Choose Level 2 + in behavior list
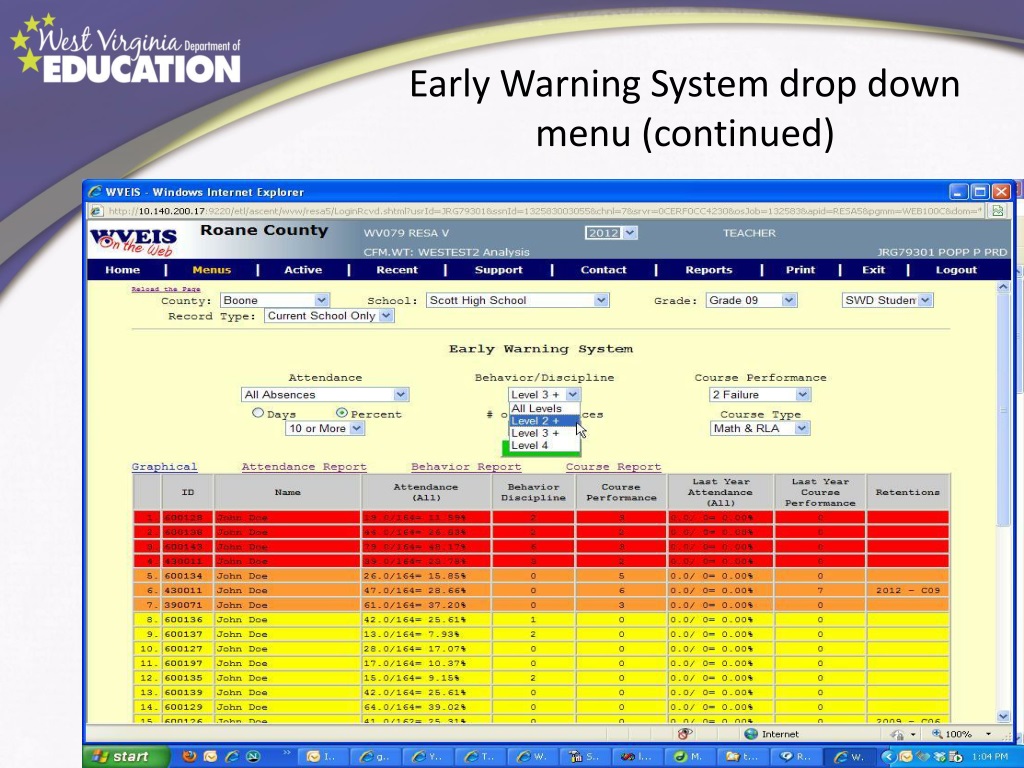Image resolution: width=1024 pixels, height=768 pixels. point(544,421)
